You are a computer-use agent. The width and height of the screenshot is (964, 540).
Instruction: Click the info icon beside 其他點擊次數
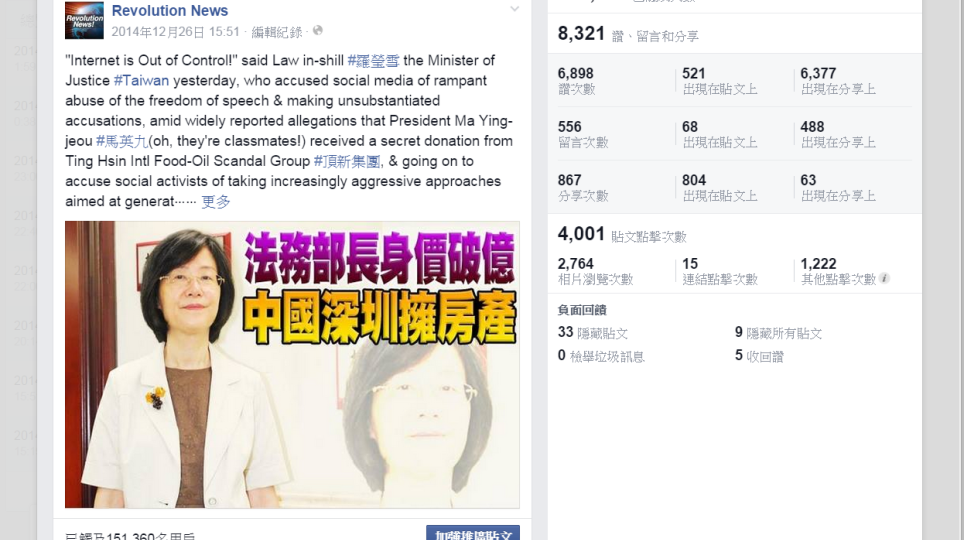coord(884,278)
